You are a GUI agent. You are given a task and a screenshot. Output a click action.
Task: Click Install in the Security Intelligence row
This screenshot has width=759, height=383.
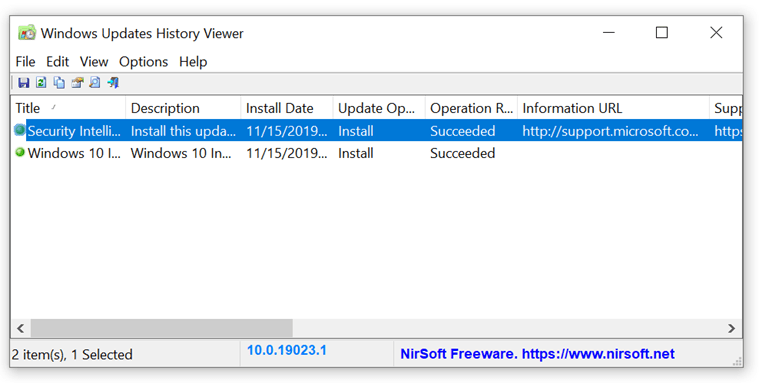[x=356, y=131]
